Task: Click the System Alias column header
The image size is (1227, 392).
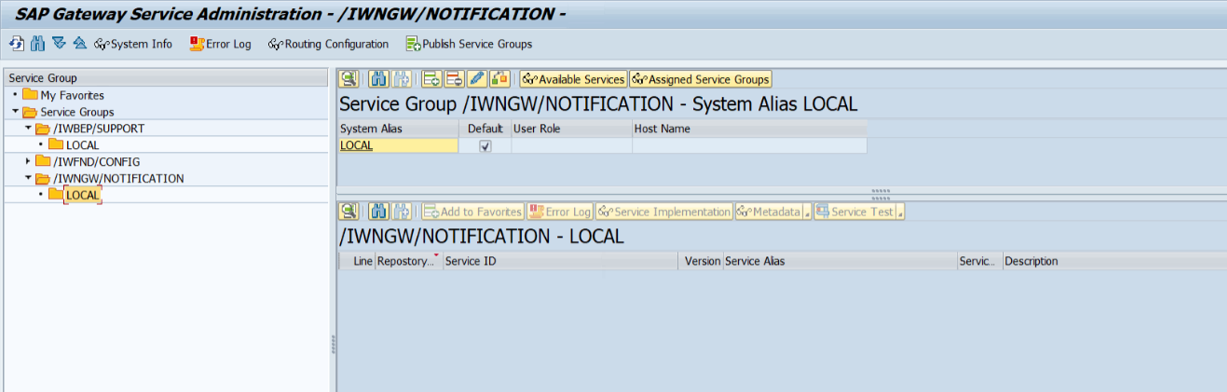Action: coord(398,129)
